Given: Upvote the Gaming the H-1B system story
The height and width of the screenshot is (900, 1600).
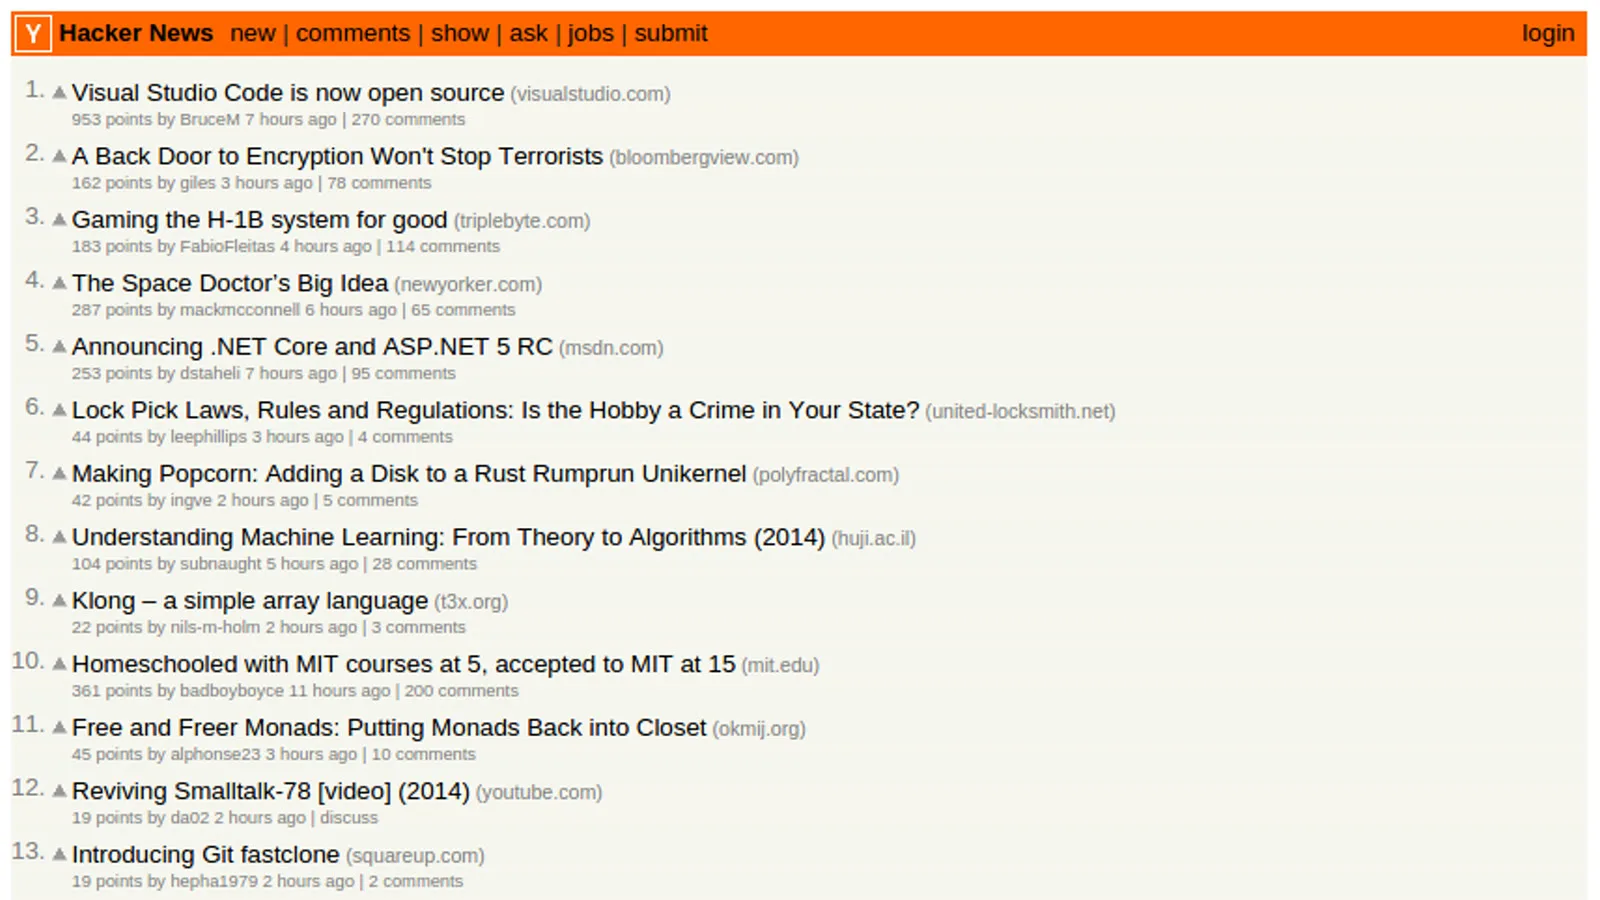Looking at the screenshot, I should coord(60,220).
